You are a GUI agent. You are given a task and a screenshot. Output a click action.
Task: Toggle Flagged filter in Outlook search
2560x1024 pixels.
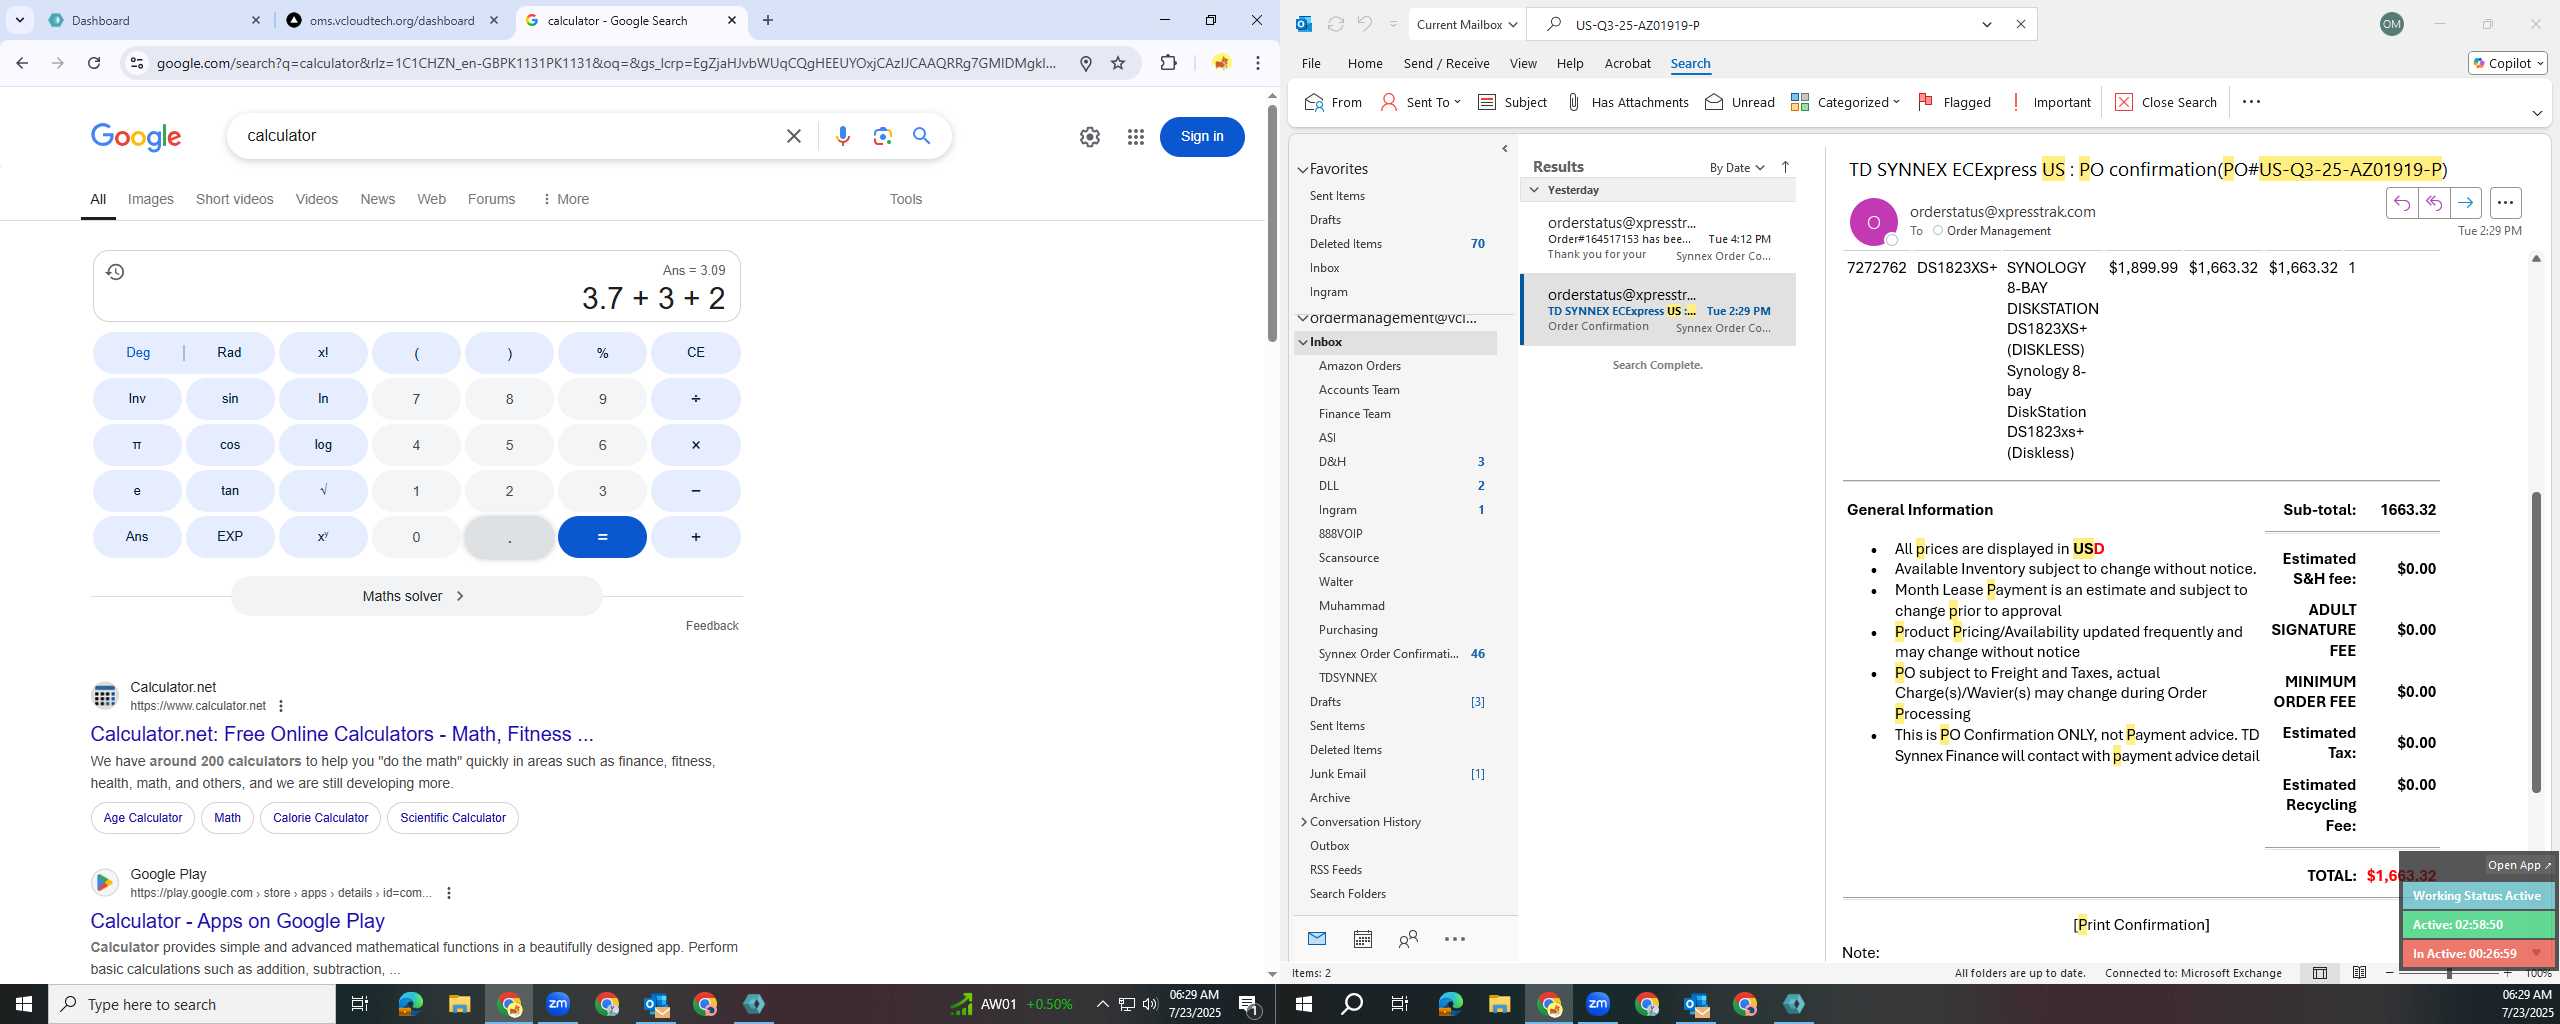click(1954, 102)
